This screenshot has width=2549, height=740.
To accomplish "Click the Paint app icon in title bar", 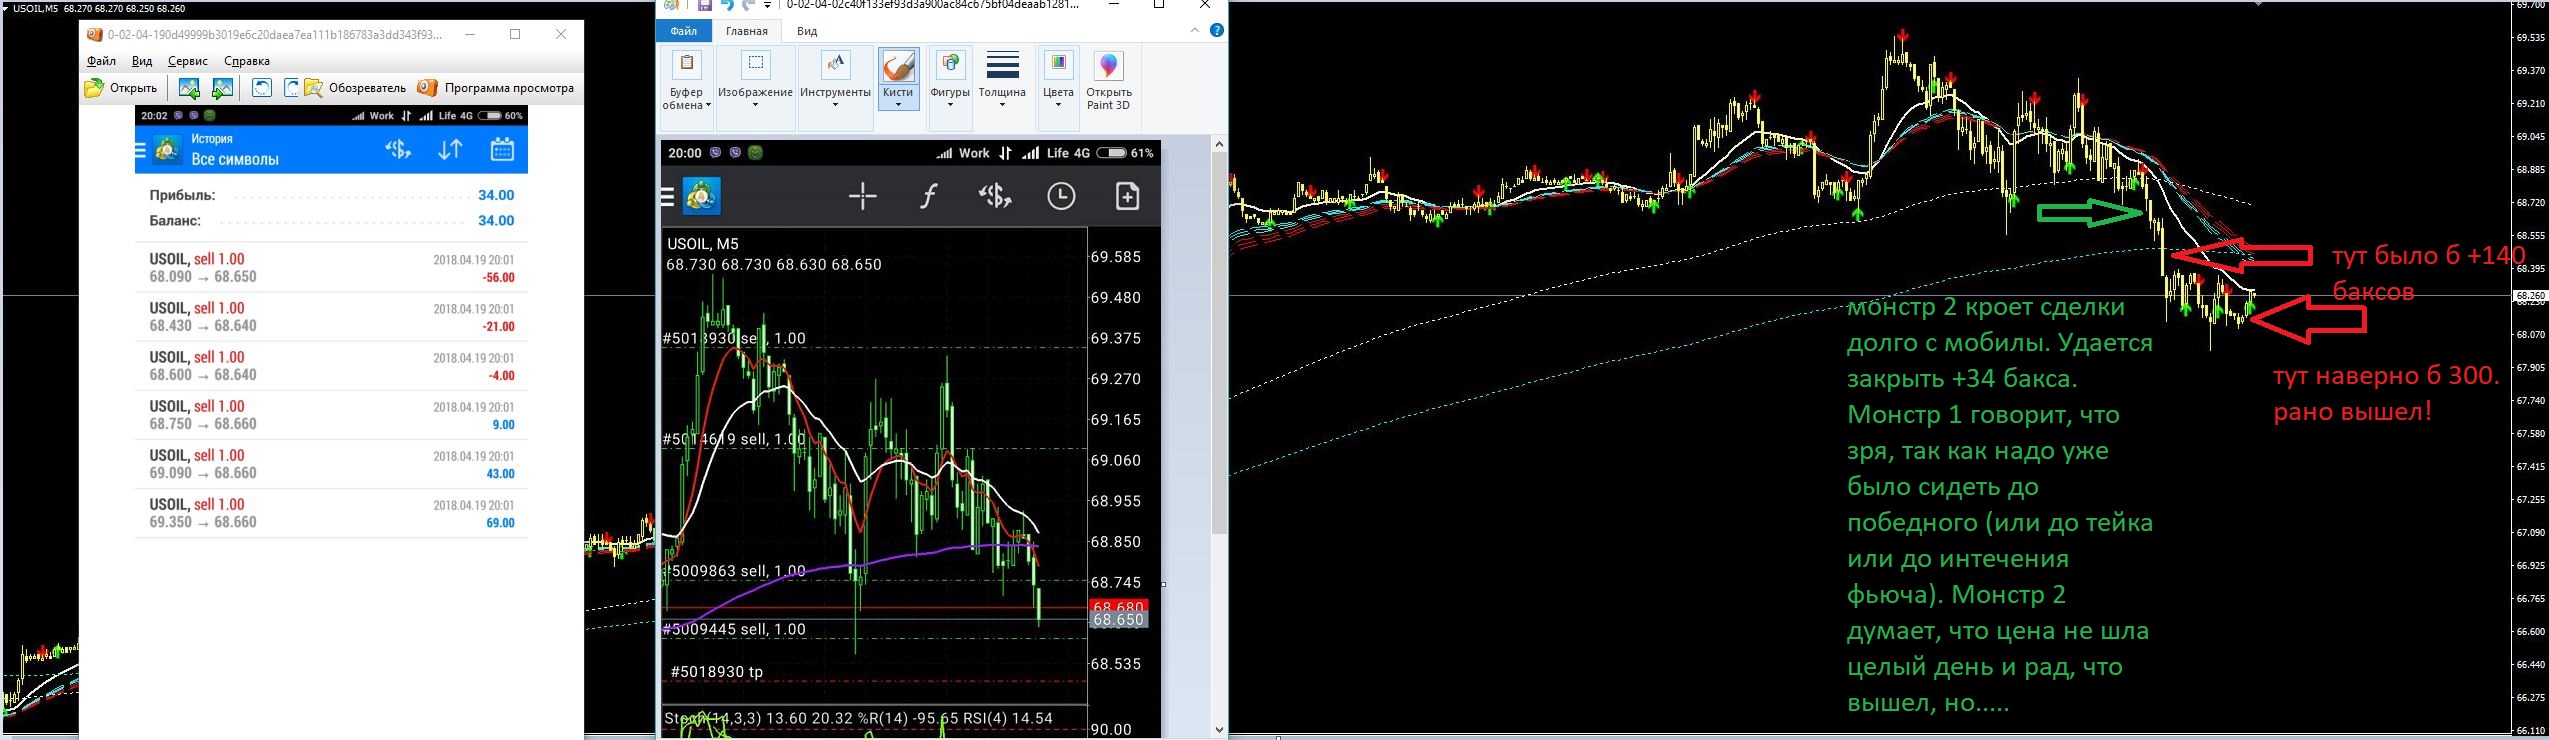I will pos(672,5).
